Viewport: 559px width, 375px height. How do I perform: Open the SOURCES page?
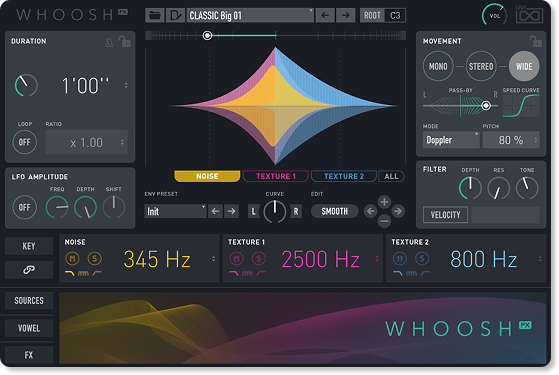coord(29,300)
